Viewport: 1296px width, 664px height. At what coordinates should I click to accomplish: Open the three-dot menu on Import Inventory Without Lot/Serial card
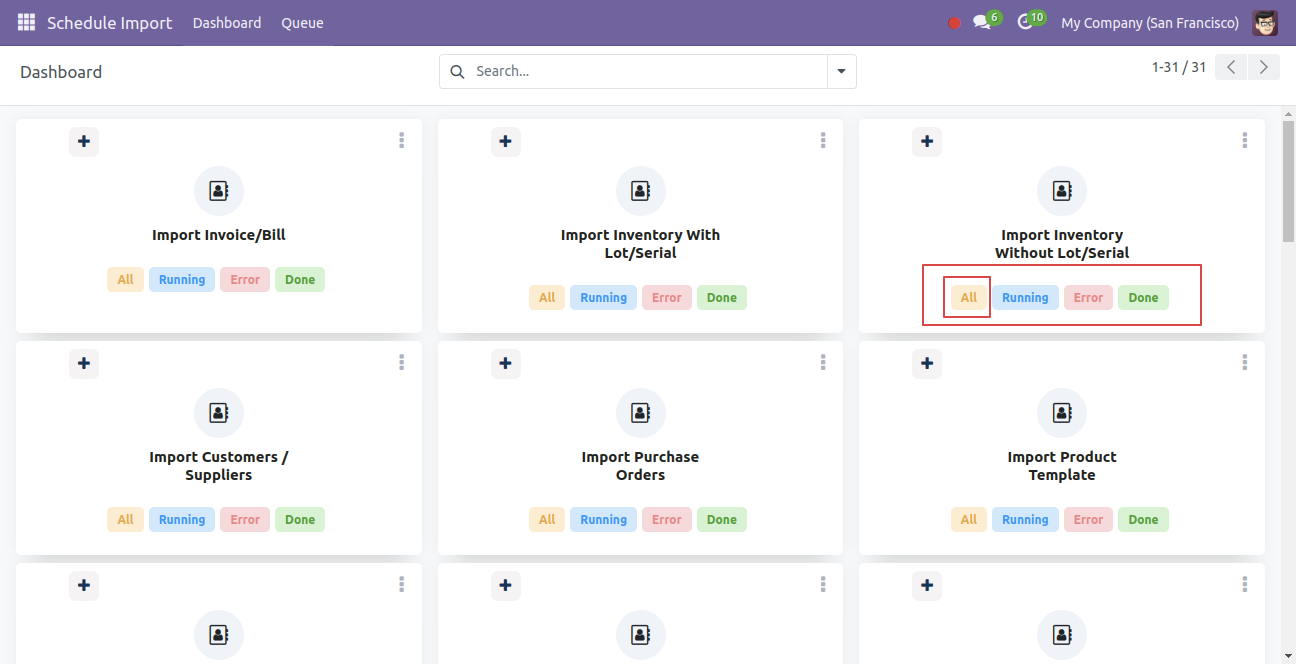coord(1245,140)
